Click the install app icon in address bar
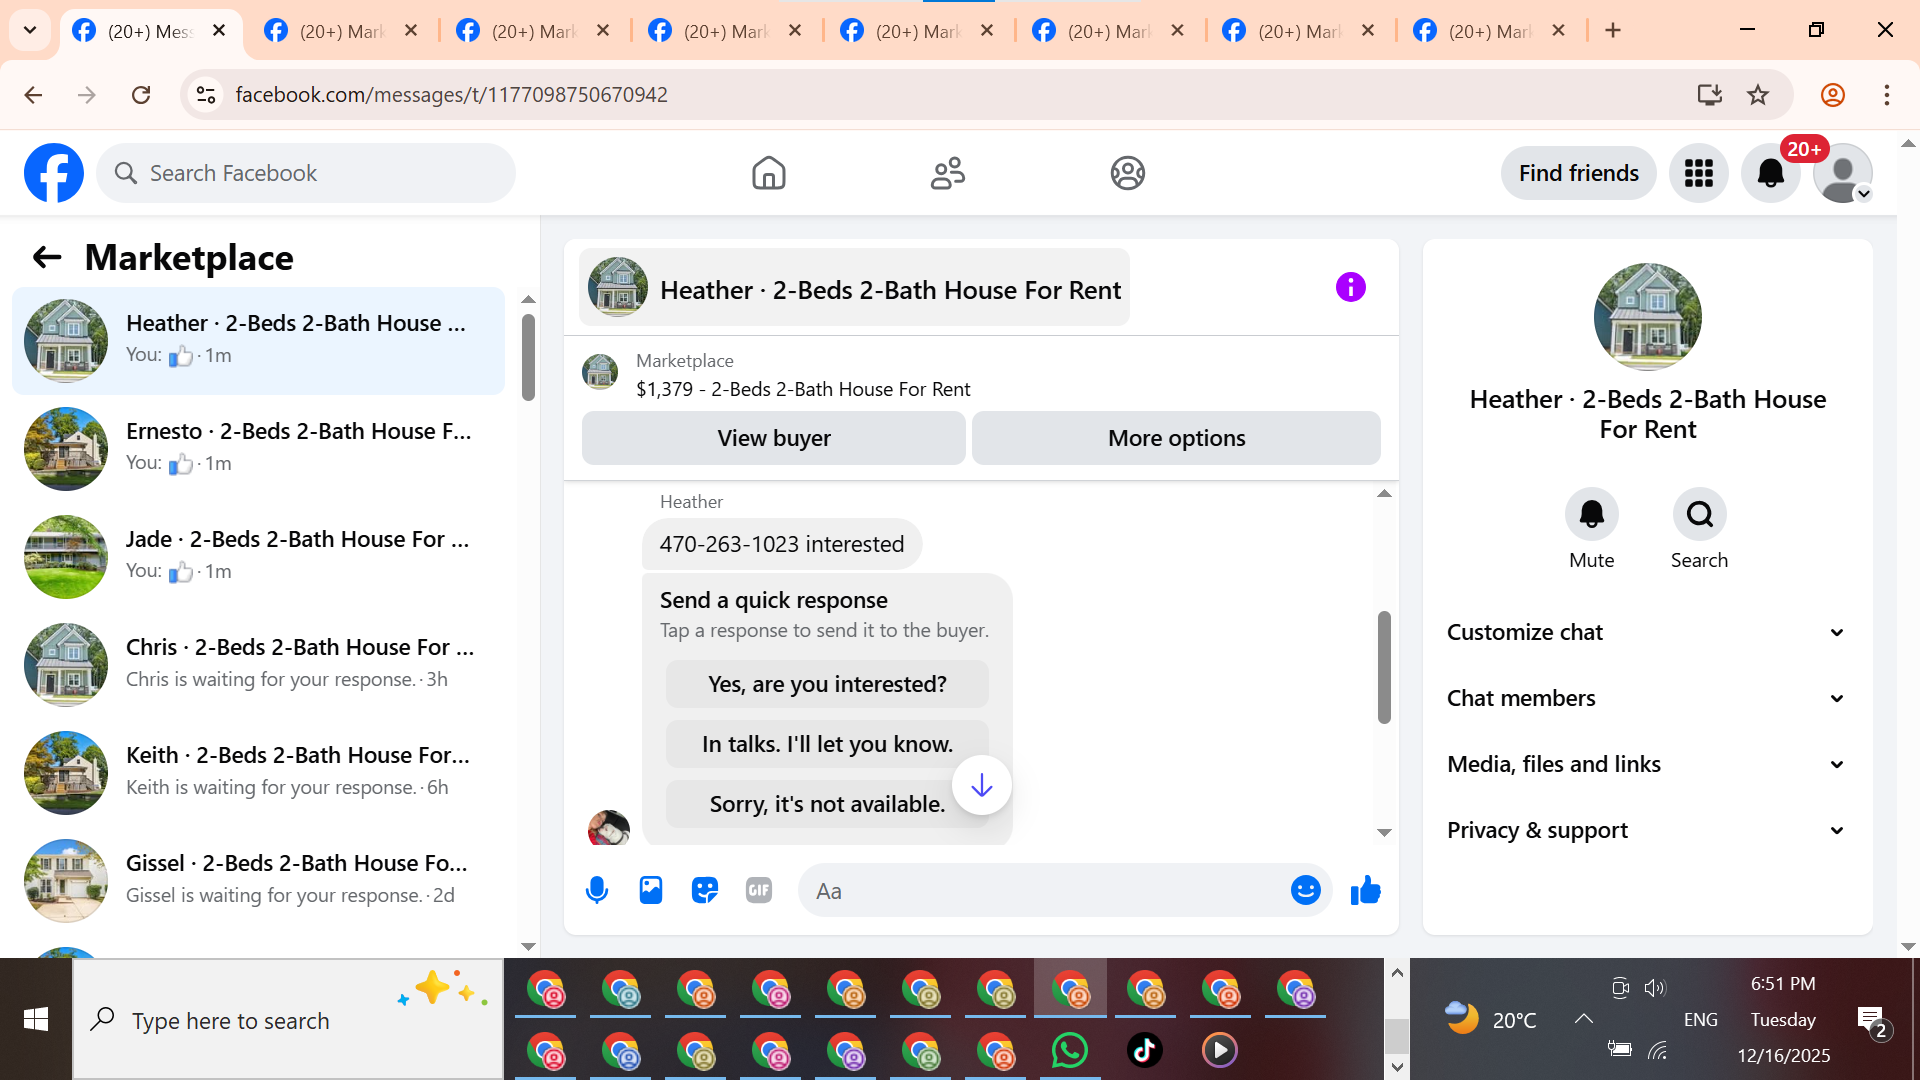The image size is (1920, 1080). pyautogui.click(x=1709, y=95)
